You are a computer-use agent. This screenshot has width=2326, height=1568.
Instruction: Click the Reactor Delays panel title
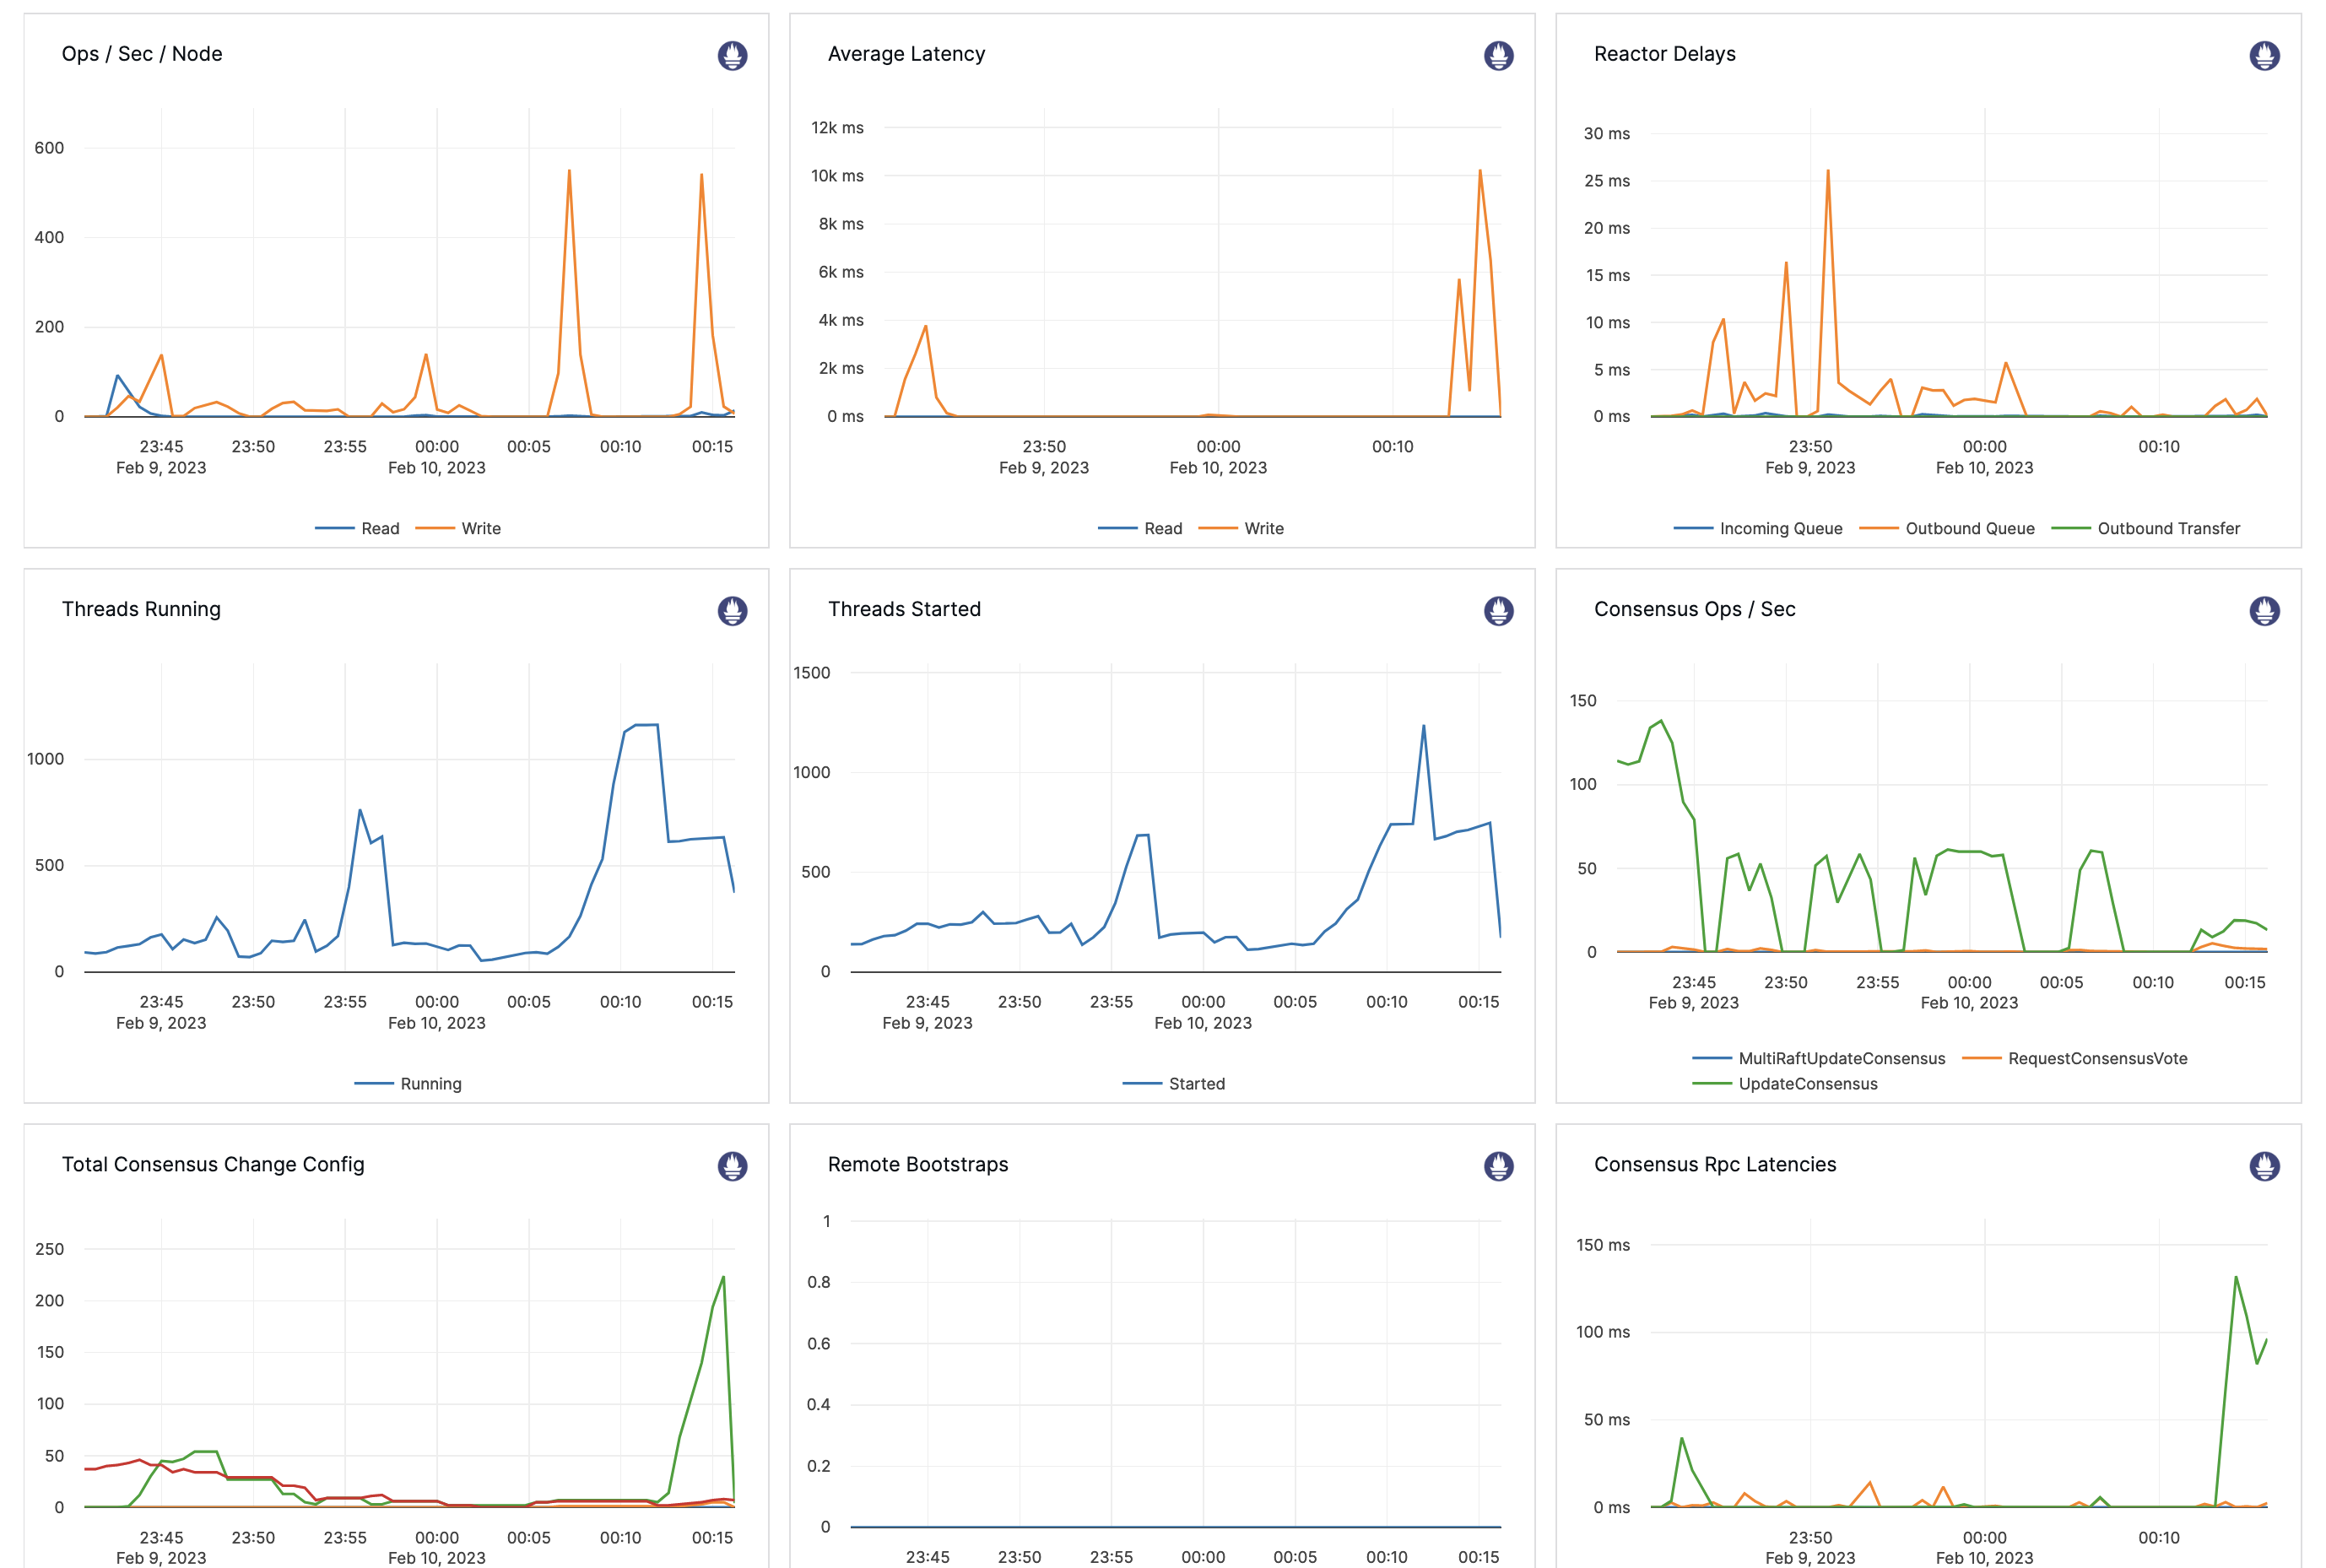(1664, 54)
